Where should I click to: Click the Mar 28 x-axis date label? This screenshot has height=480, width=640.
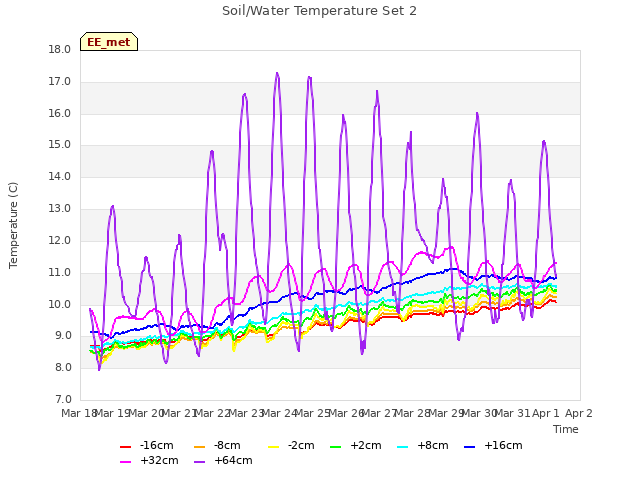(412, 413)
